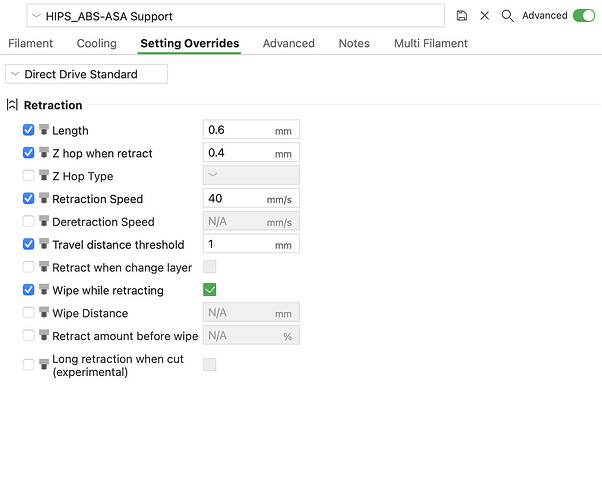Click the Z hop field showing 0.4

tap(251, 152)
